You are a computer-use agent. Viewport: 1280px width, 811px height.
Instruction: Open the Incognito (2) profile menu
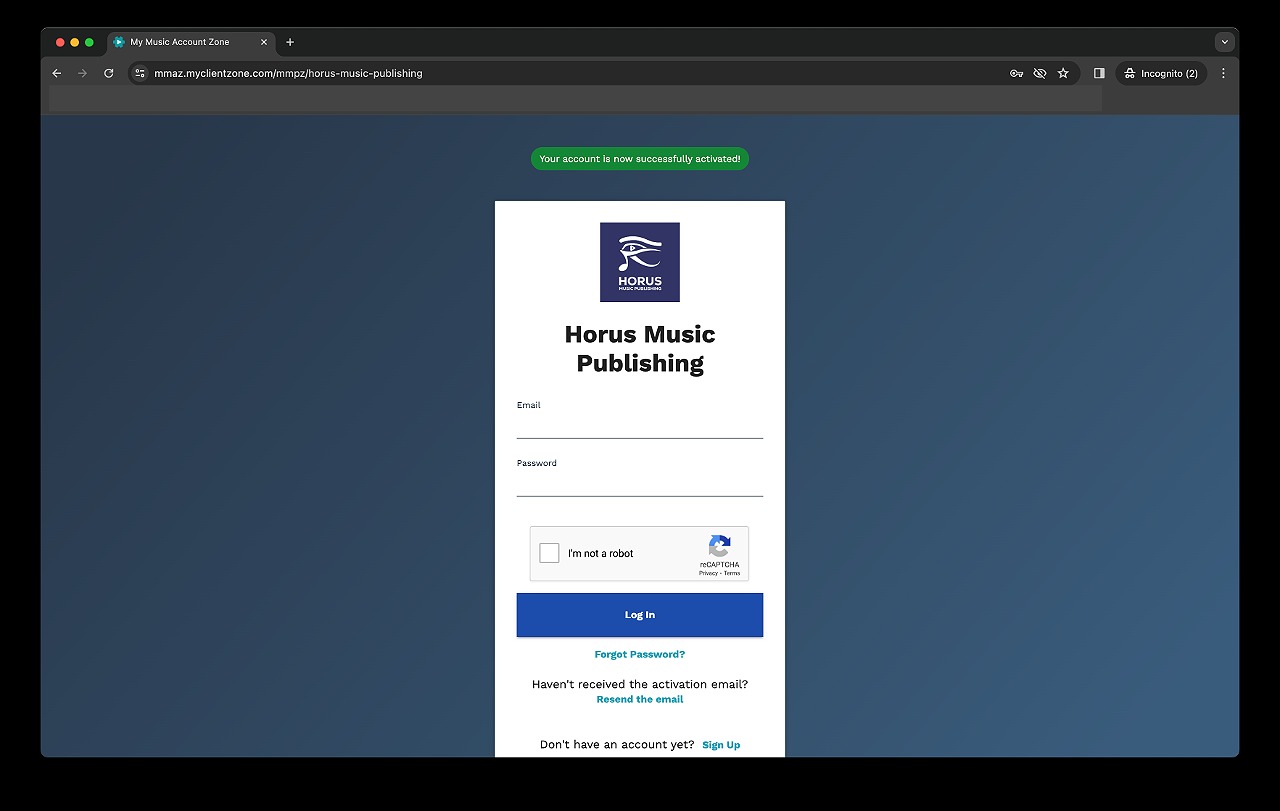1161,73
